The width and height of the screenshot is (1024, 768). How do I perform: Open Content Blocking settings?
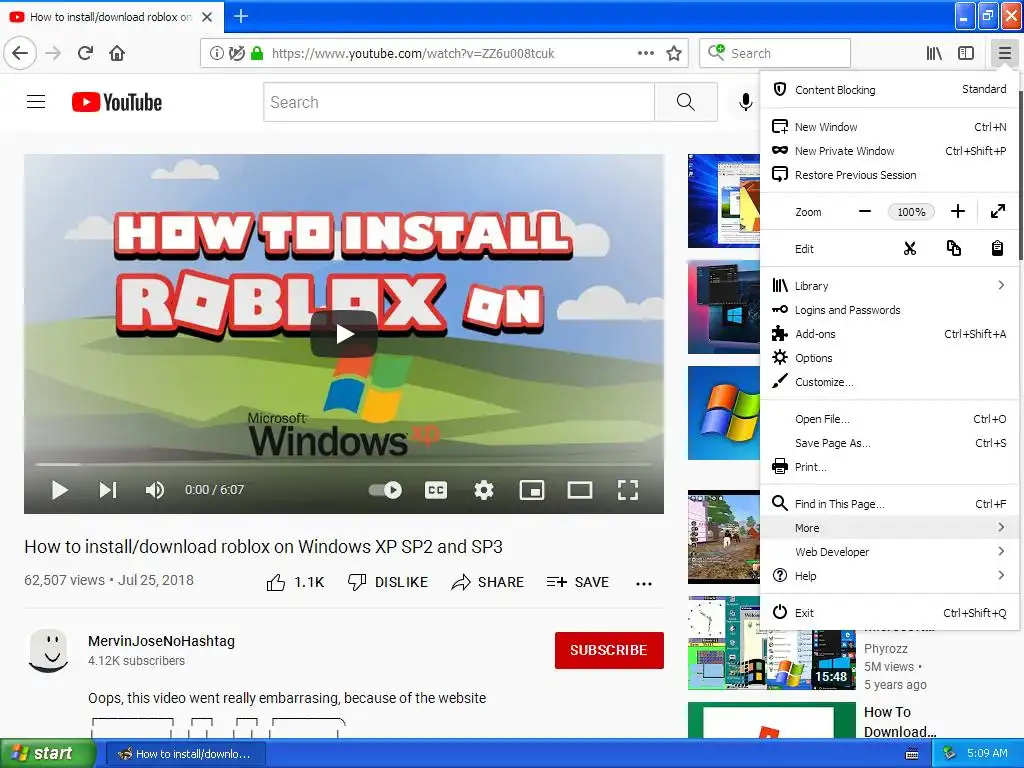(x=889, y=89)
